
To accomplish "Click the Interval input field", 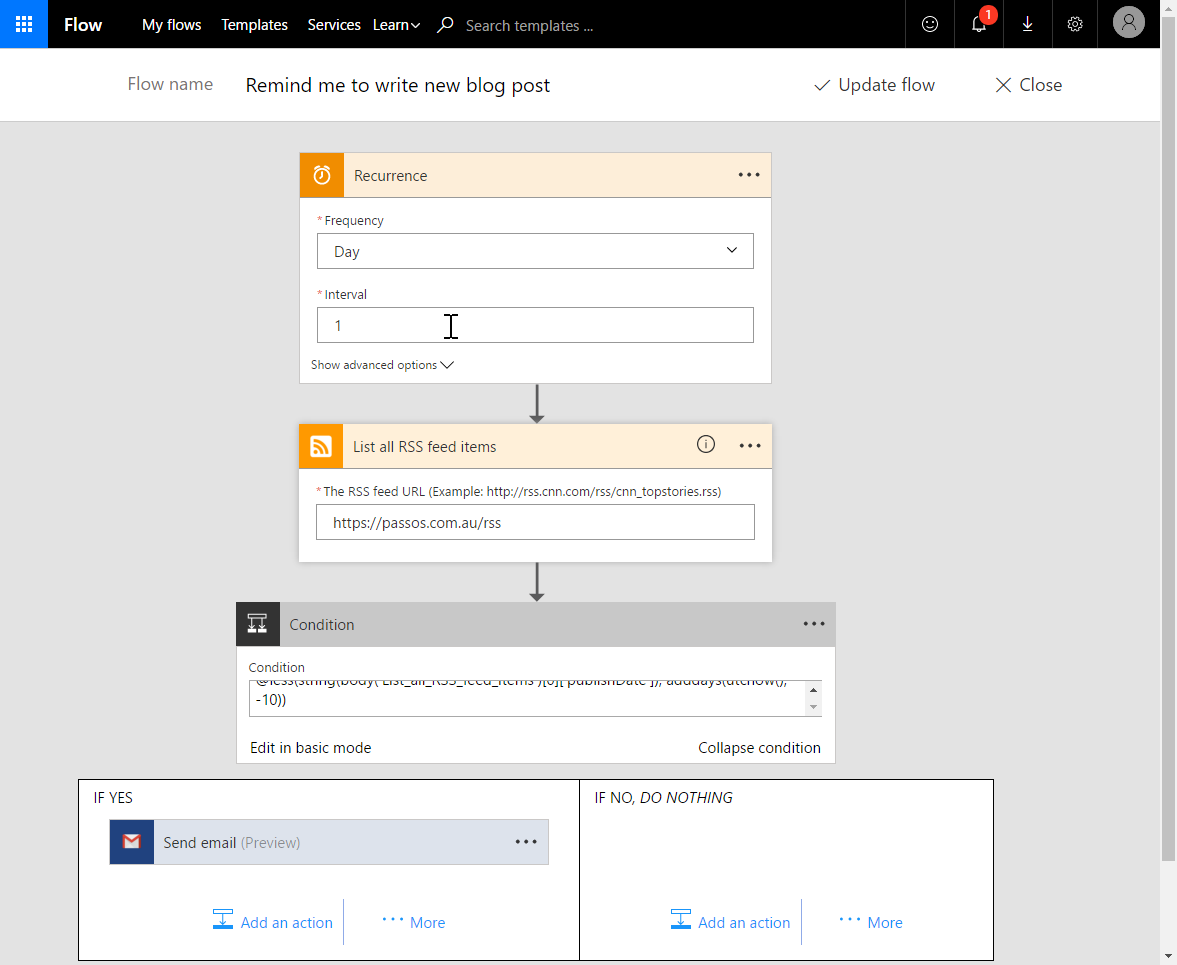I will [535, 325].
